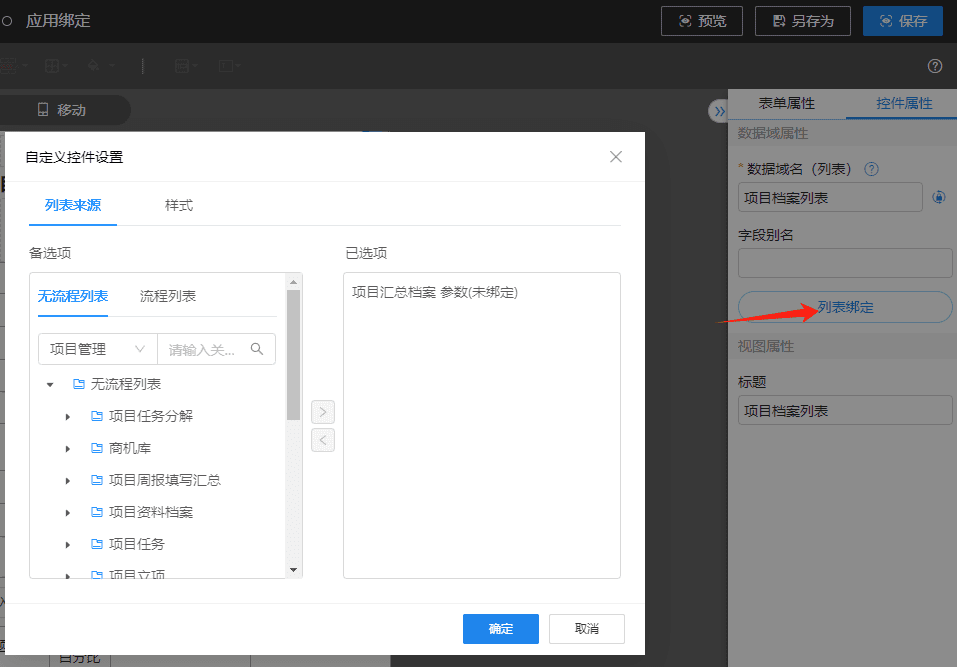Select the 流程列表 sub-tab
Image resolution: width=957 pixels, height=667 pixels.
168,296
